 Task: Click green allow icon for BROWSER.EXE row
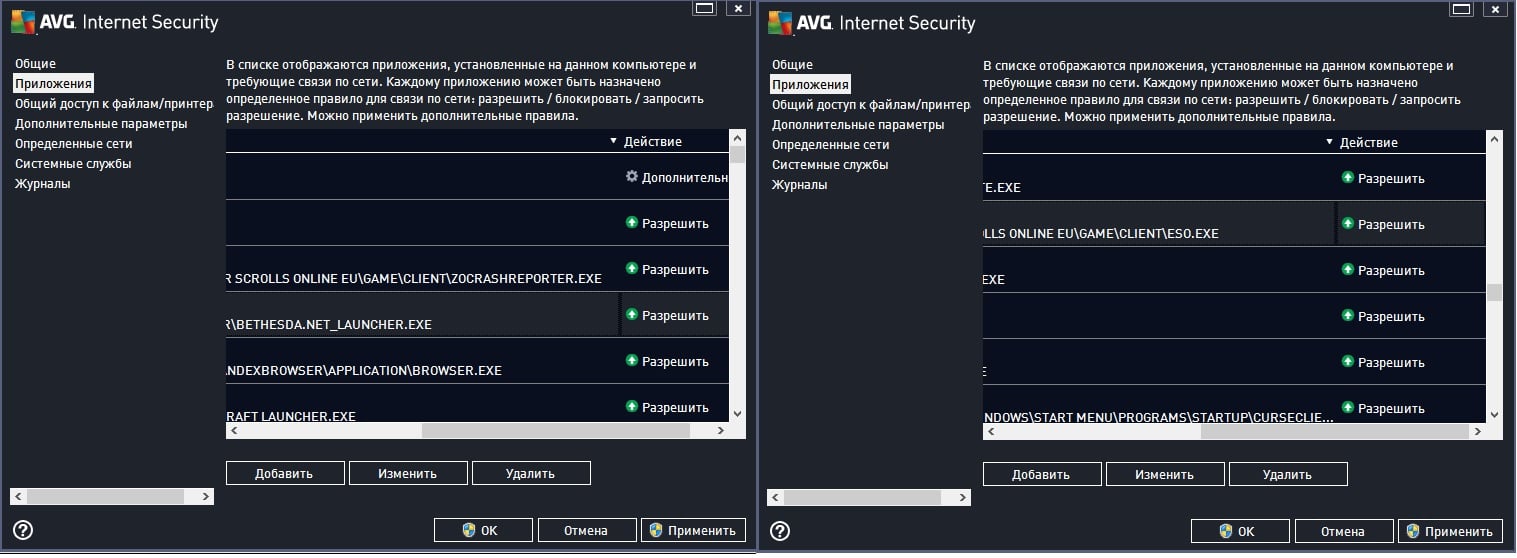tap(631, 361)
